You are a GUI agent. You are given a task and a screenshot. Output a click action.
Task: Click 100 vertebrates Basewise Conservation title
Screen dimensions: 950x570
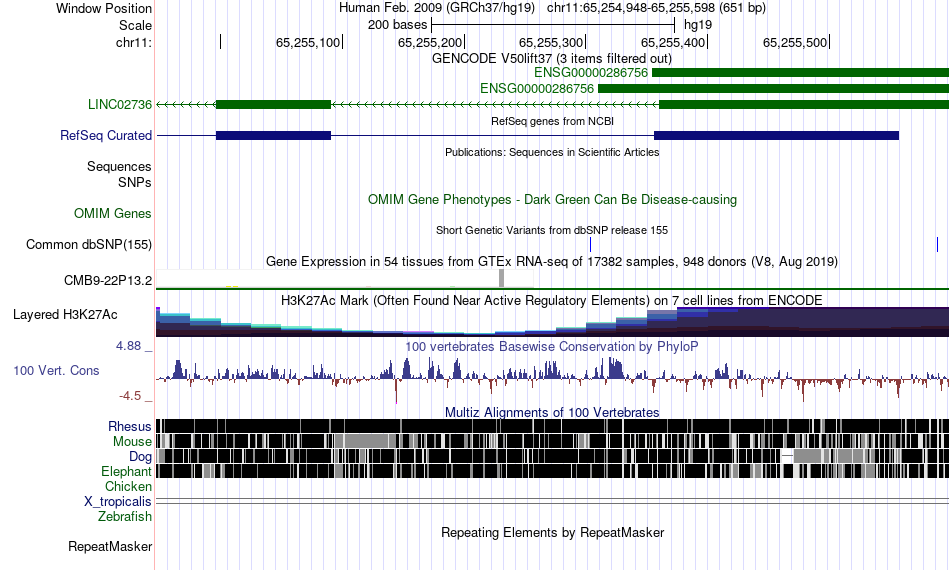(x=552, y=346)
